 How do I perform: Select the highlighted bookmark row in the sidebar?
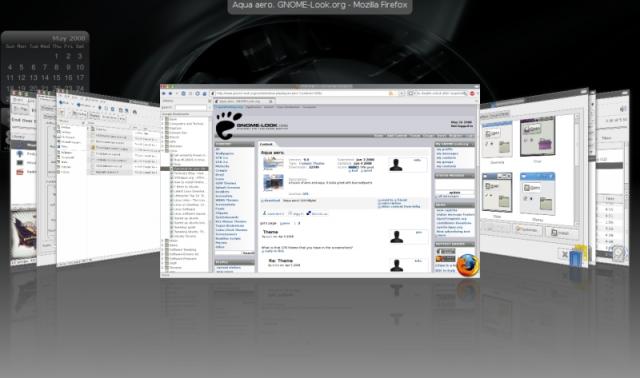pyautogui.click(x=185, y=169)
